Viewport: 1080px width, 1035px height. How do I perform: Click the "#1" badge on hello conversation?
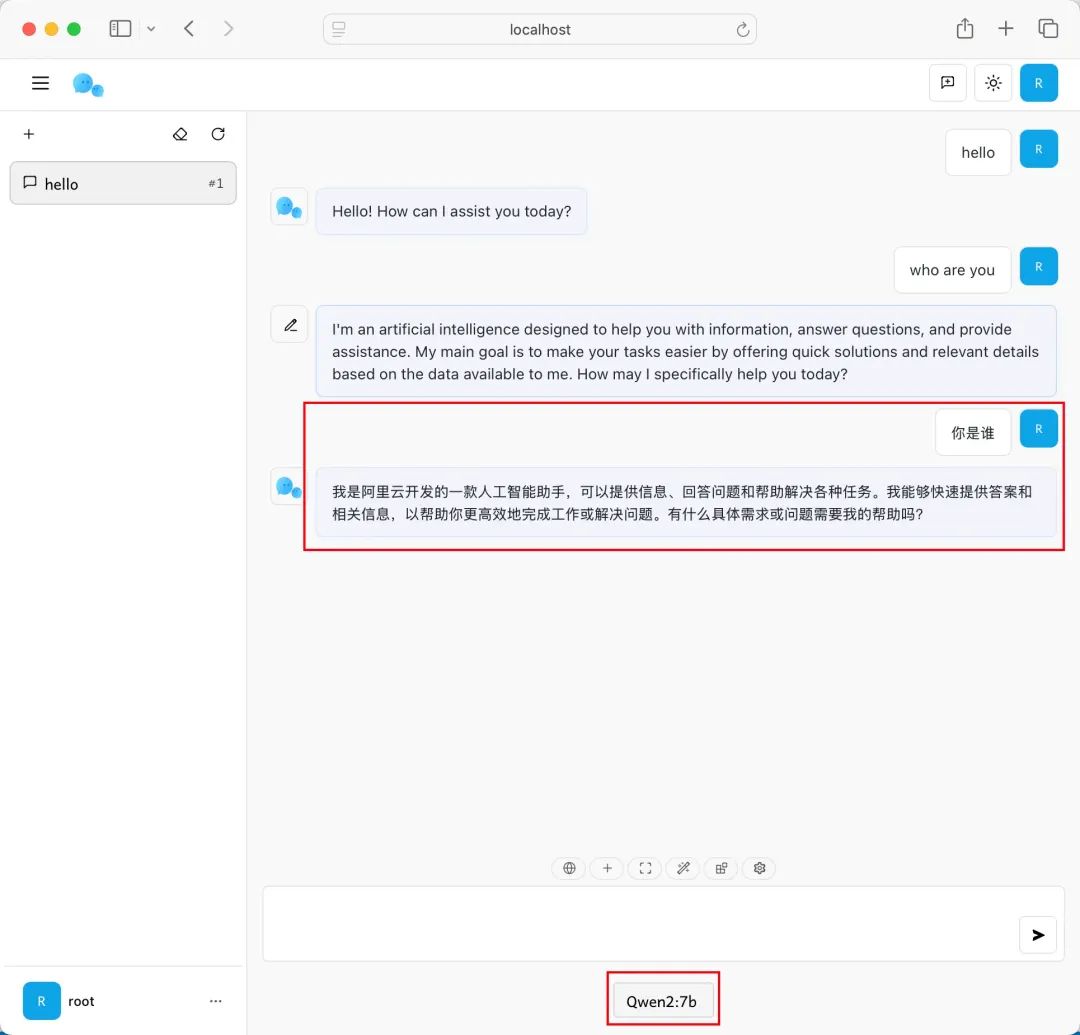click(216, 183)
